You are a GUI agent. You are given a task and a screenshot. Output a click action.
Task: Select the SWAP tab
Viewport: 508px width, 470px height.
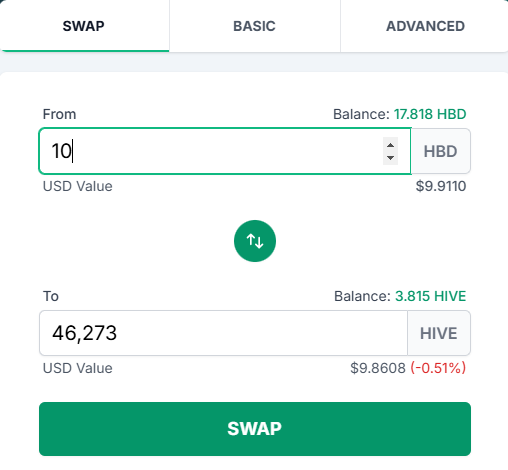(x=84, y=26)
